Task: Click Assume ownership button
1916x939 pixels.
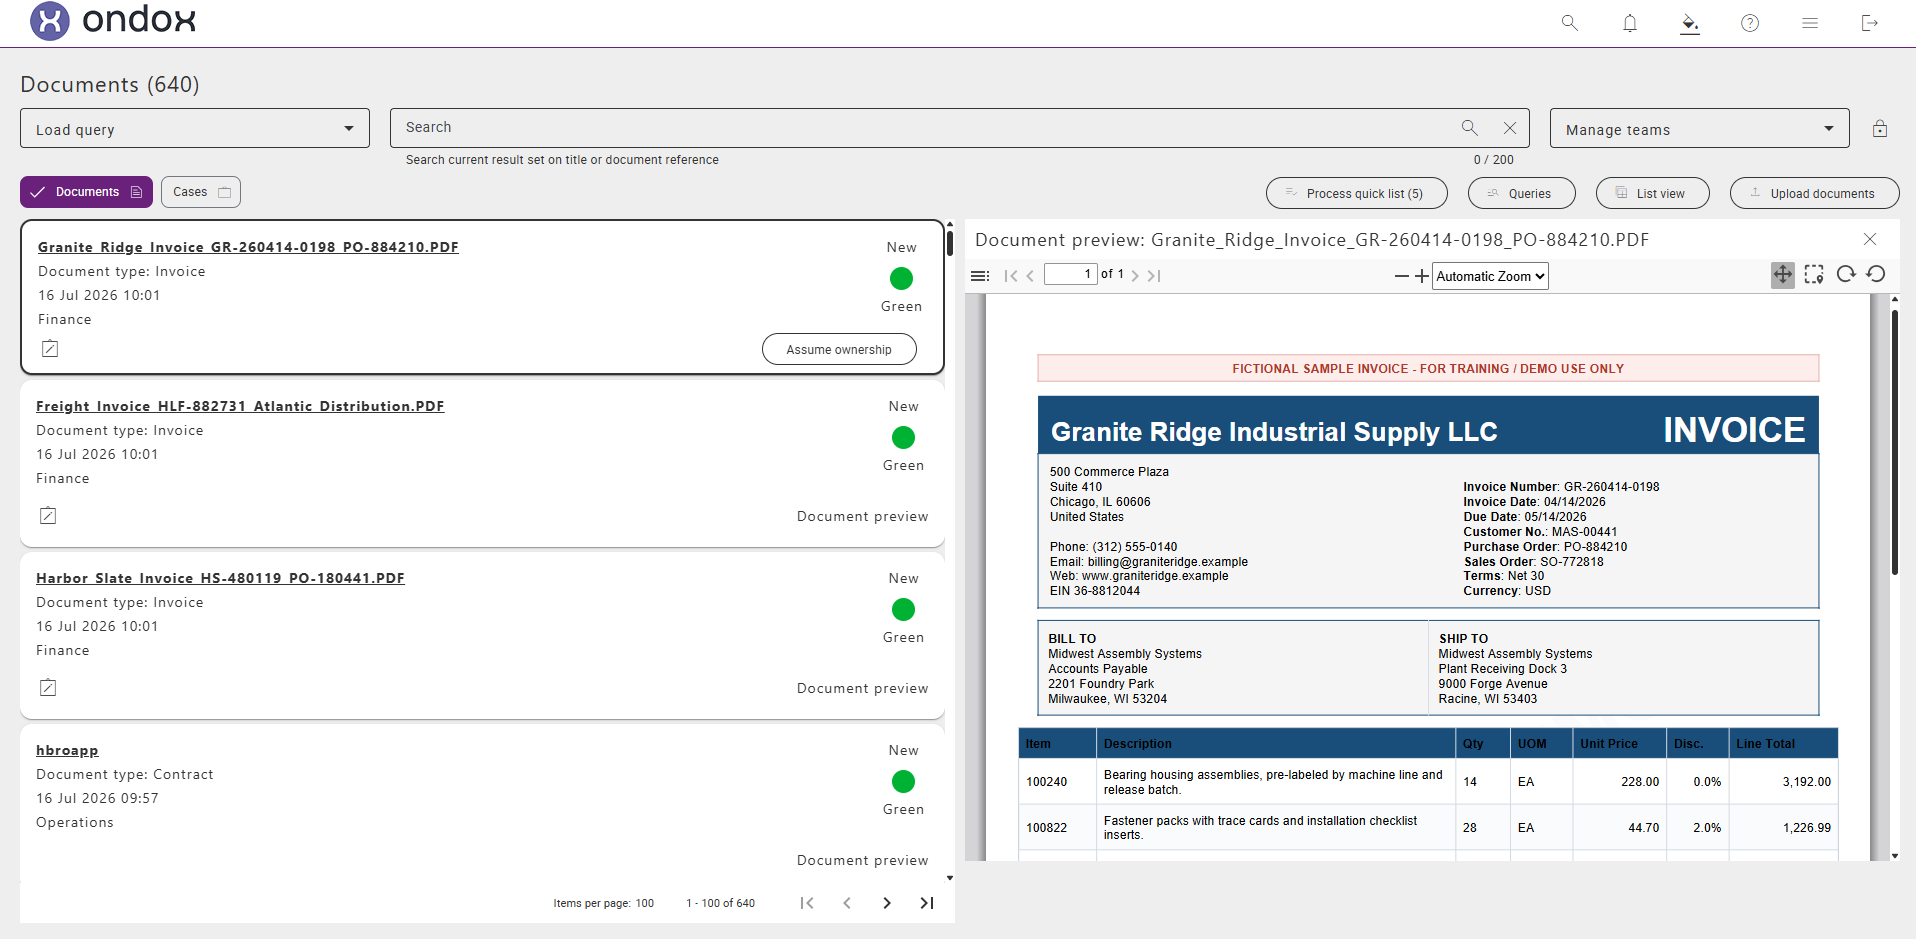Action: pos(839,349)
